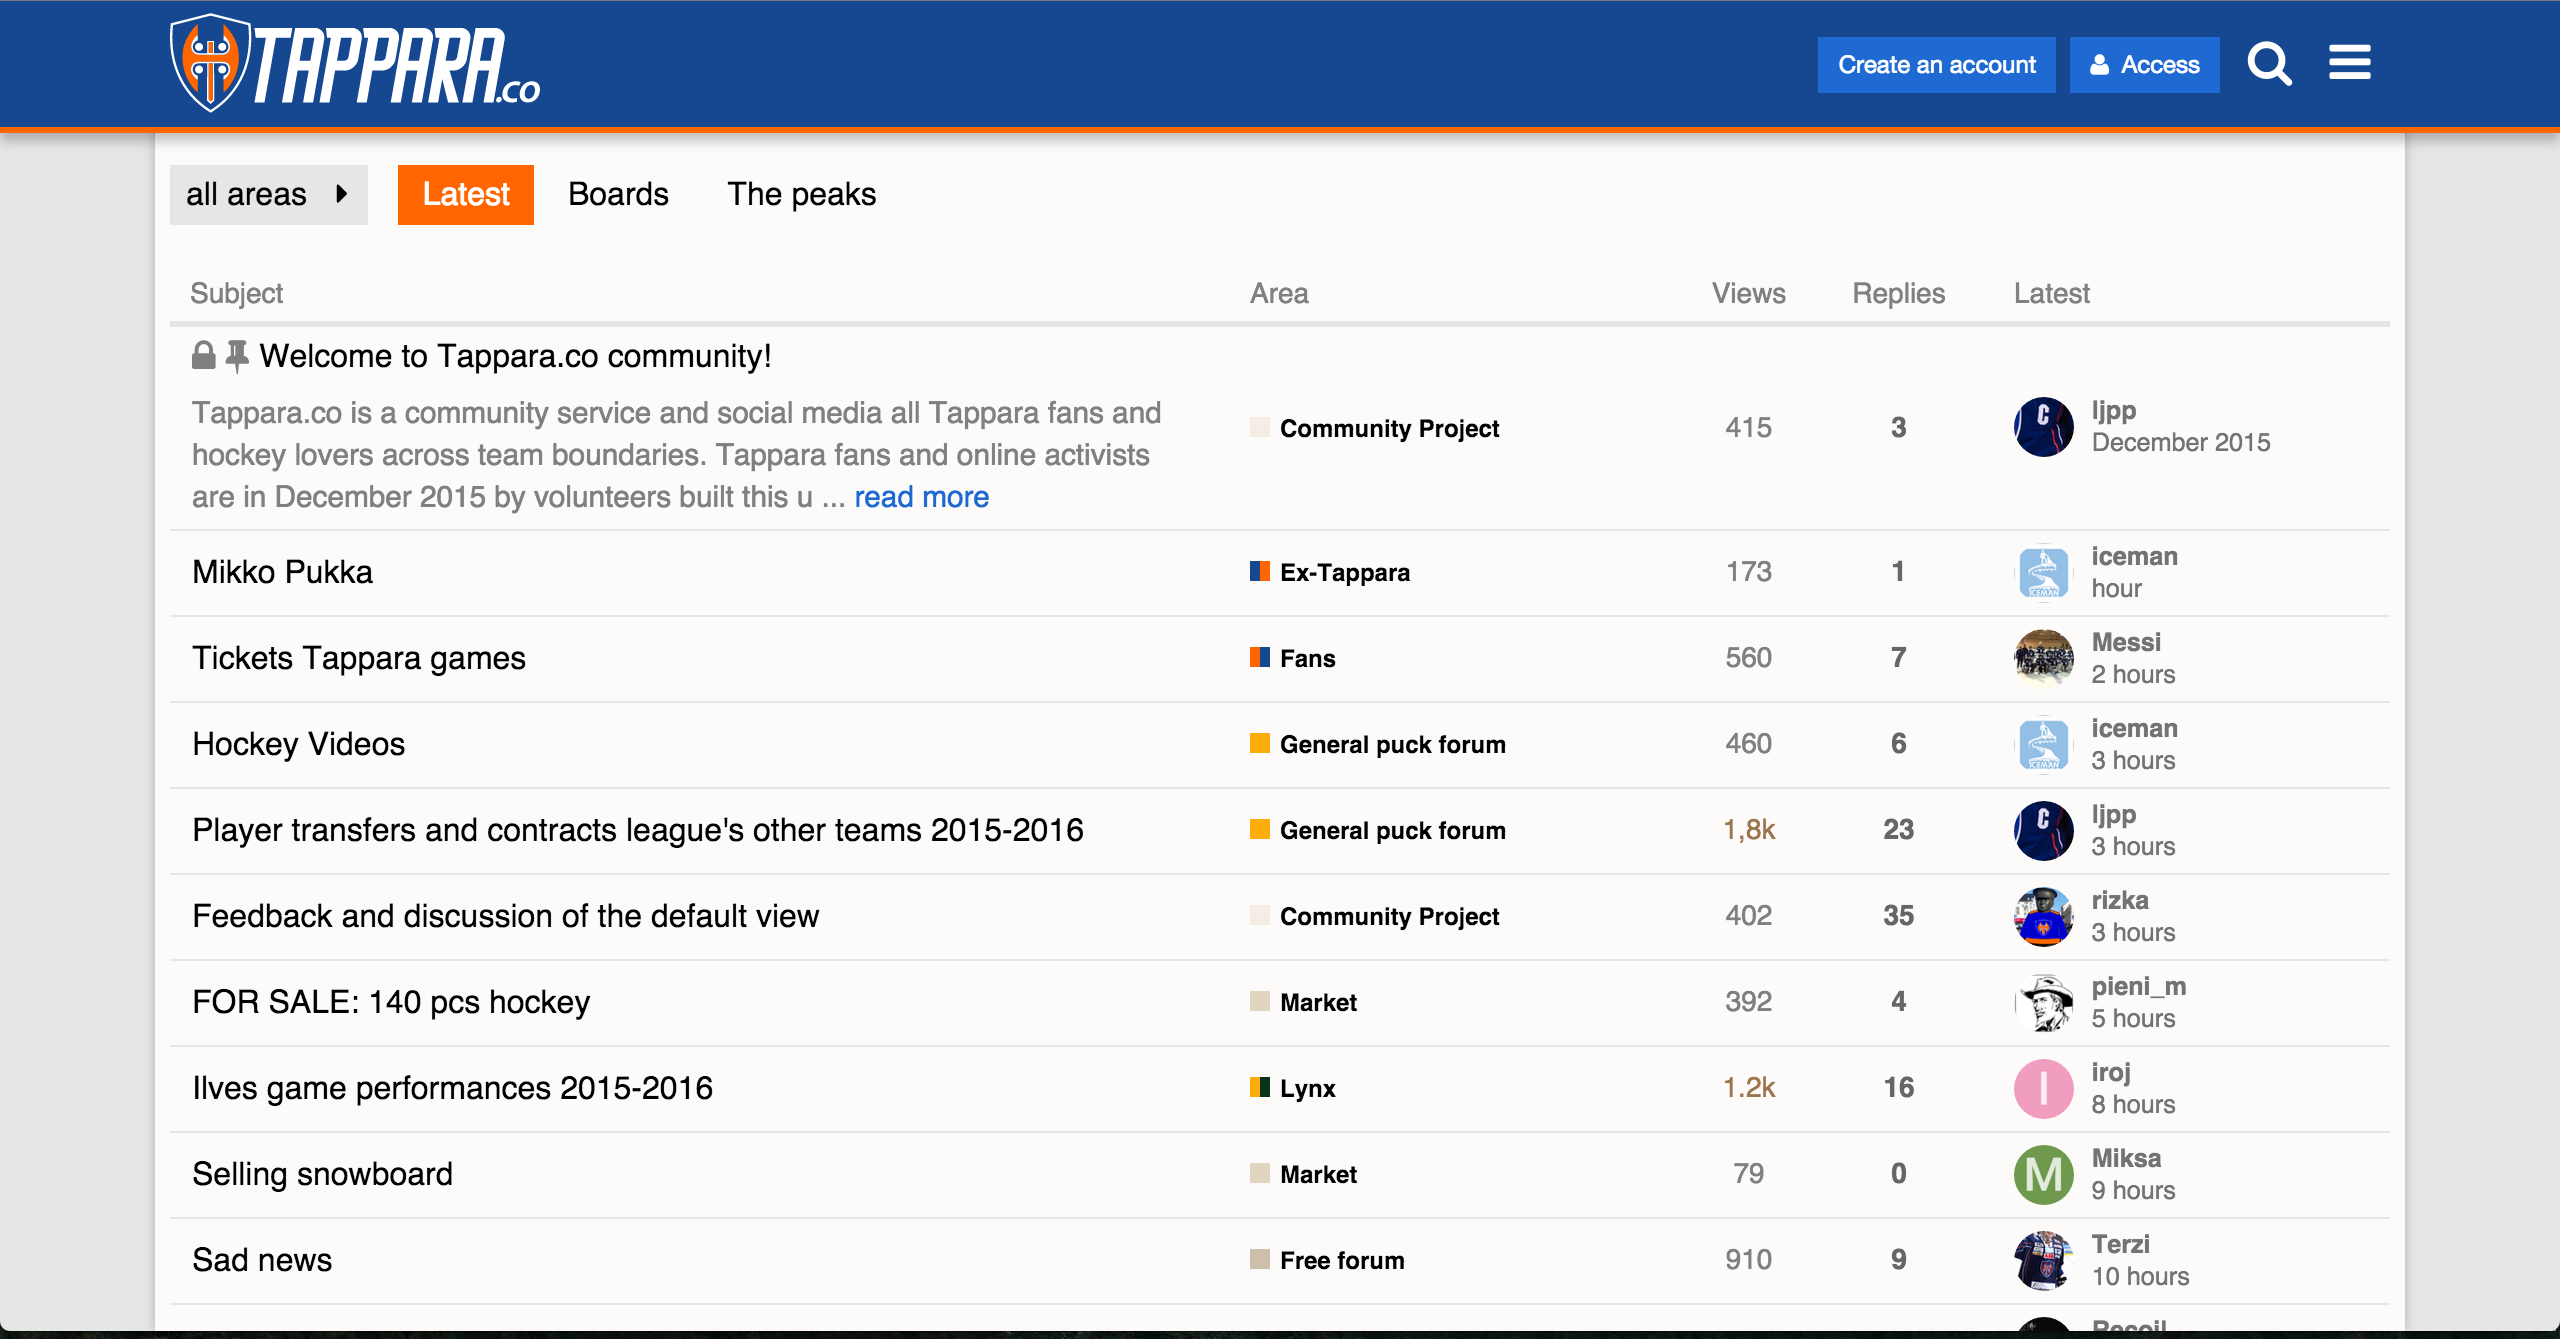2560x1339 pixels.
Task: Open the General puck forum category on Hockey Videos
Action: click(x=1392, y=744)
